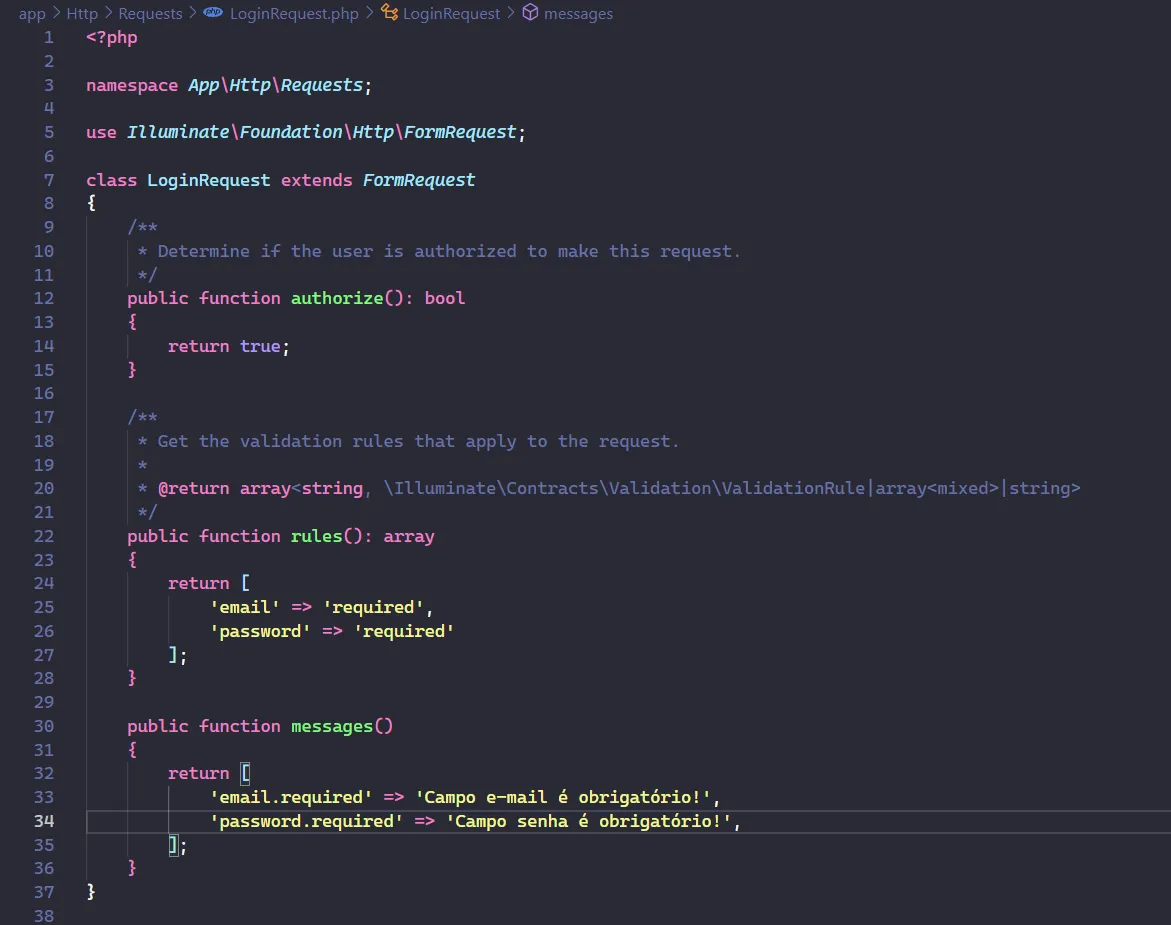Open the Http folder breadcrumb
The width and height of the screenshot is (1171, 925).
click(82, 13)
